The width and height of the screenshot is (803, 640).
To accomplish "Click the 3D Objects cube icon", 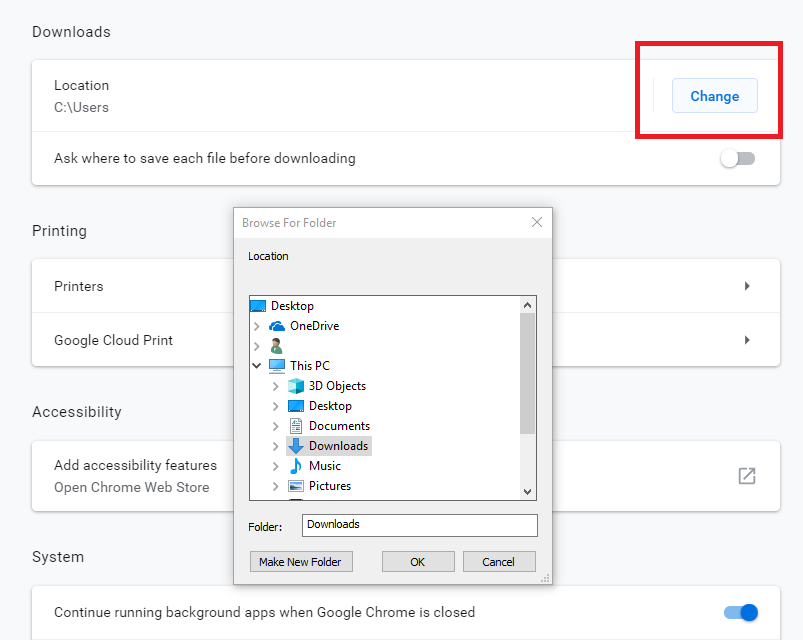I will pos(295,386).
